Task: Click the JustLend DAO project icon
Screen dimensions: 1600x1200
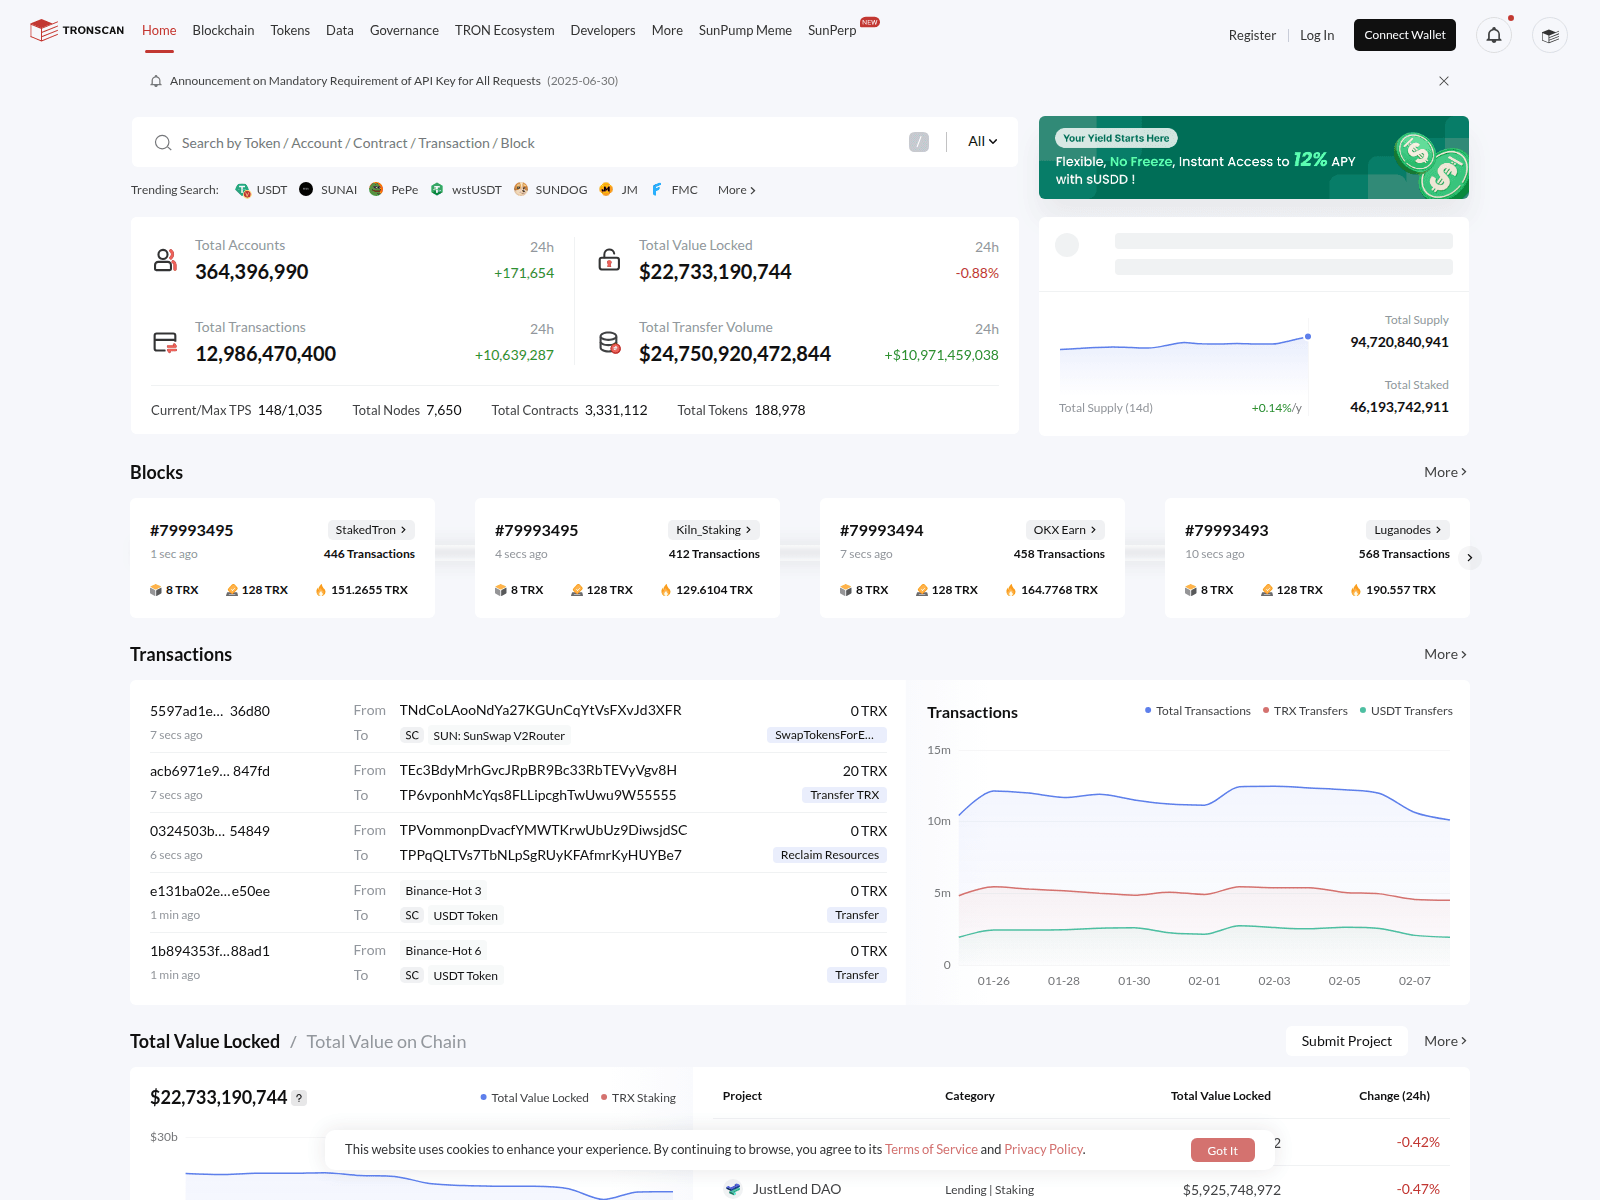Action: pos(733,1189)
